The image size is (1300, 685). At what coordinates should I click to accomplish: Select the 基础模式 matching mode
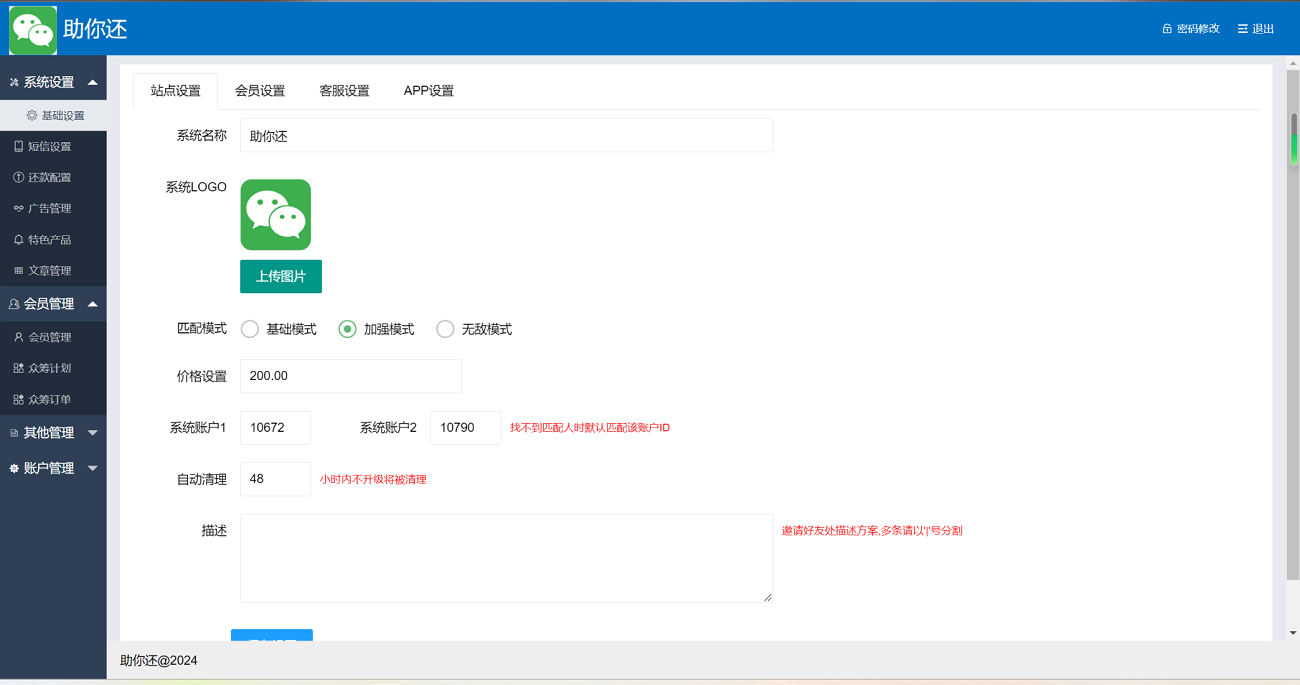250,328
